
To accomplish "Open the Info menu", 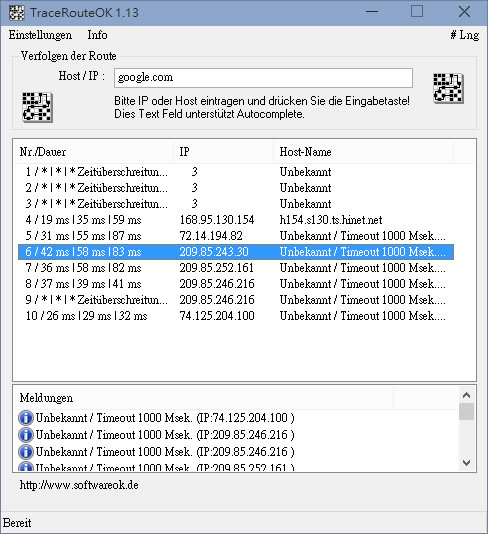I will click(x=97, y=35).
